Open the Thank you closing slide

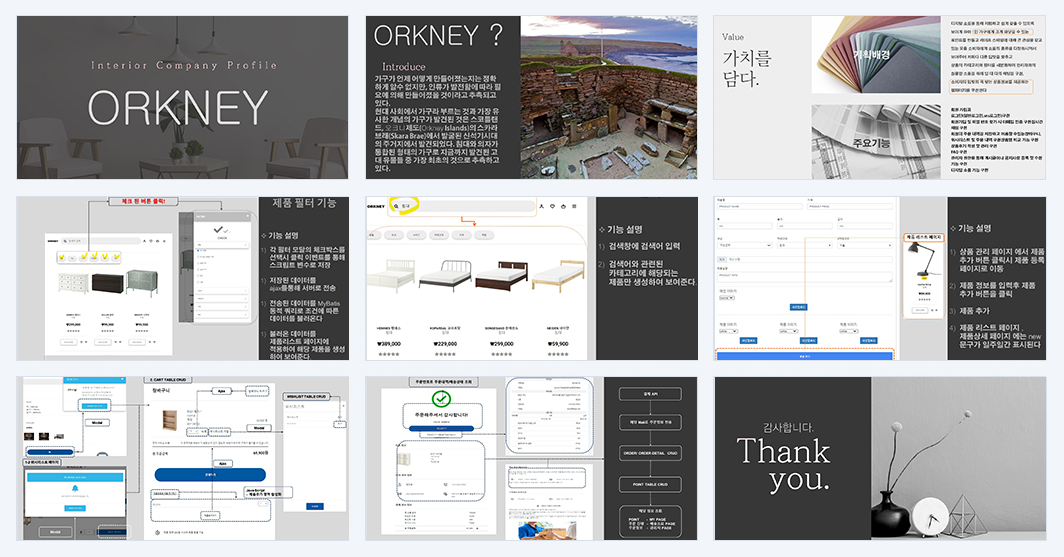(880, 459)
